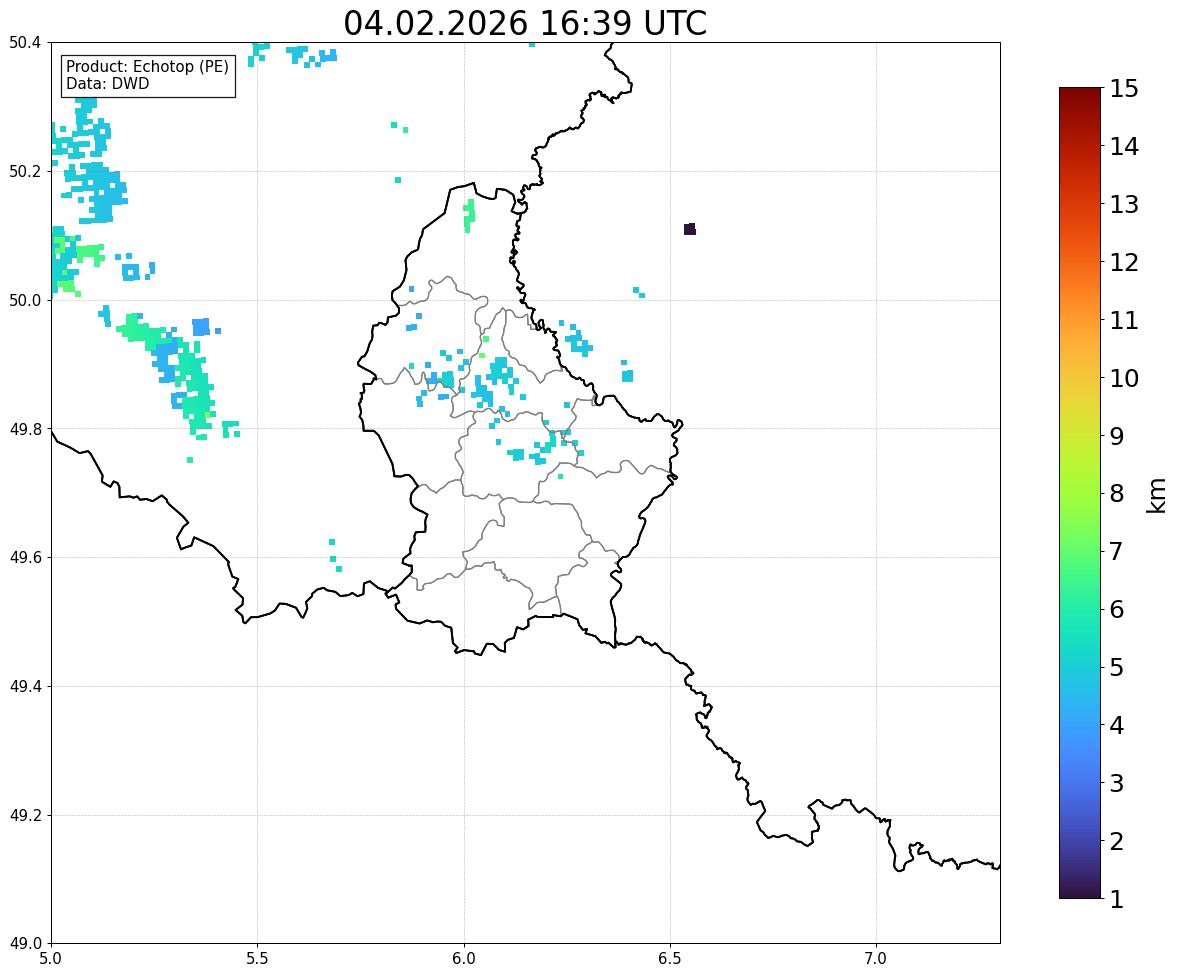Click the latitude axis label "50.4"
1178x976 pixels.
coord(25,43)
